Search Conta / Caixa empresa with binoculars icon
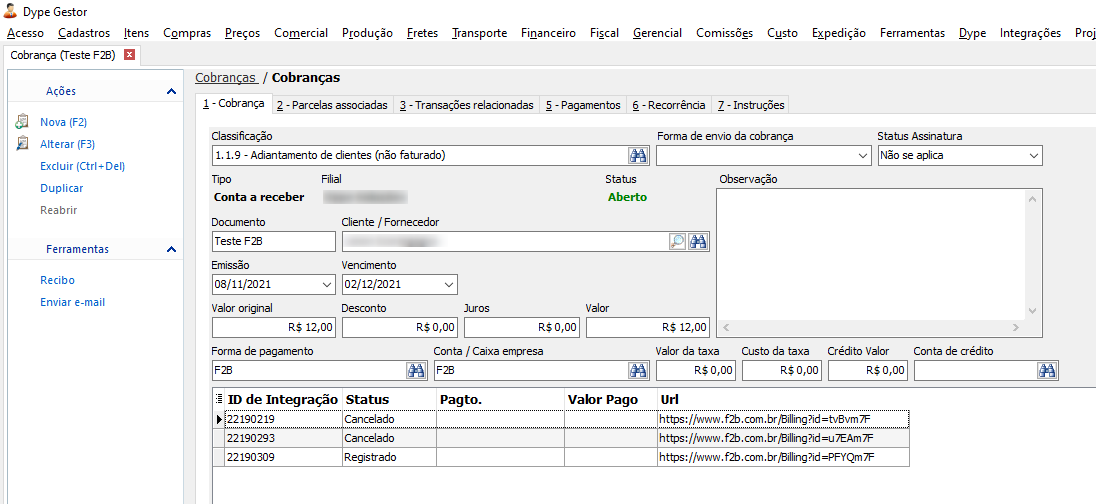 [638, 370]
